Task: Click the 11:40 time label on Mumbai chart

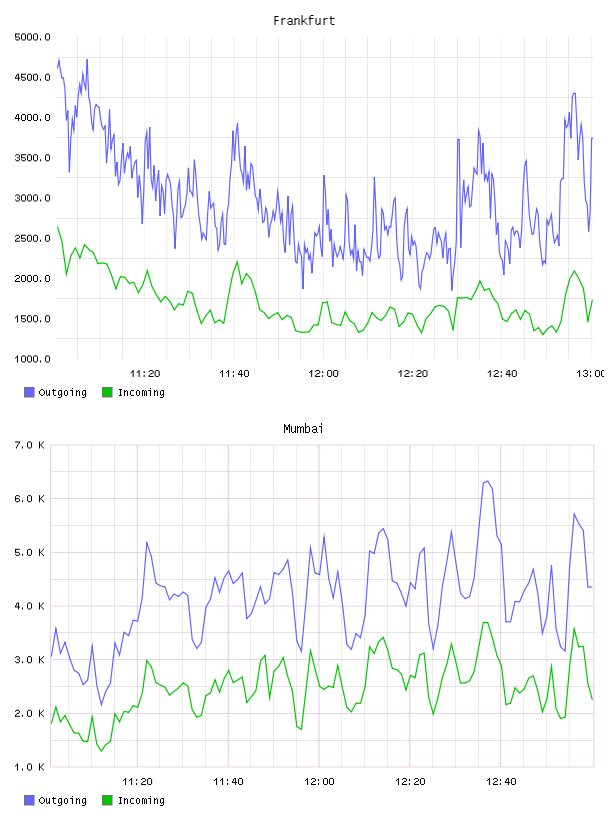Action: click(229, 782)
